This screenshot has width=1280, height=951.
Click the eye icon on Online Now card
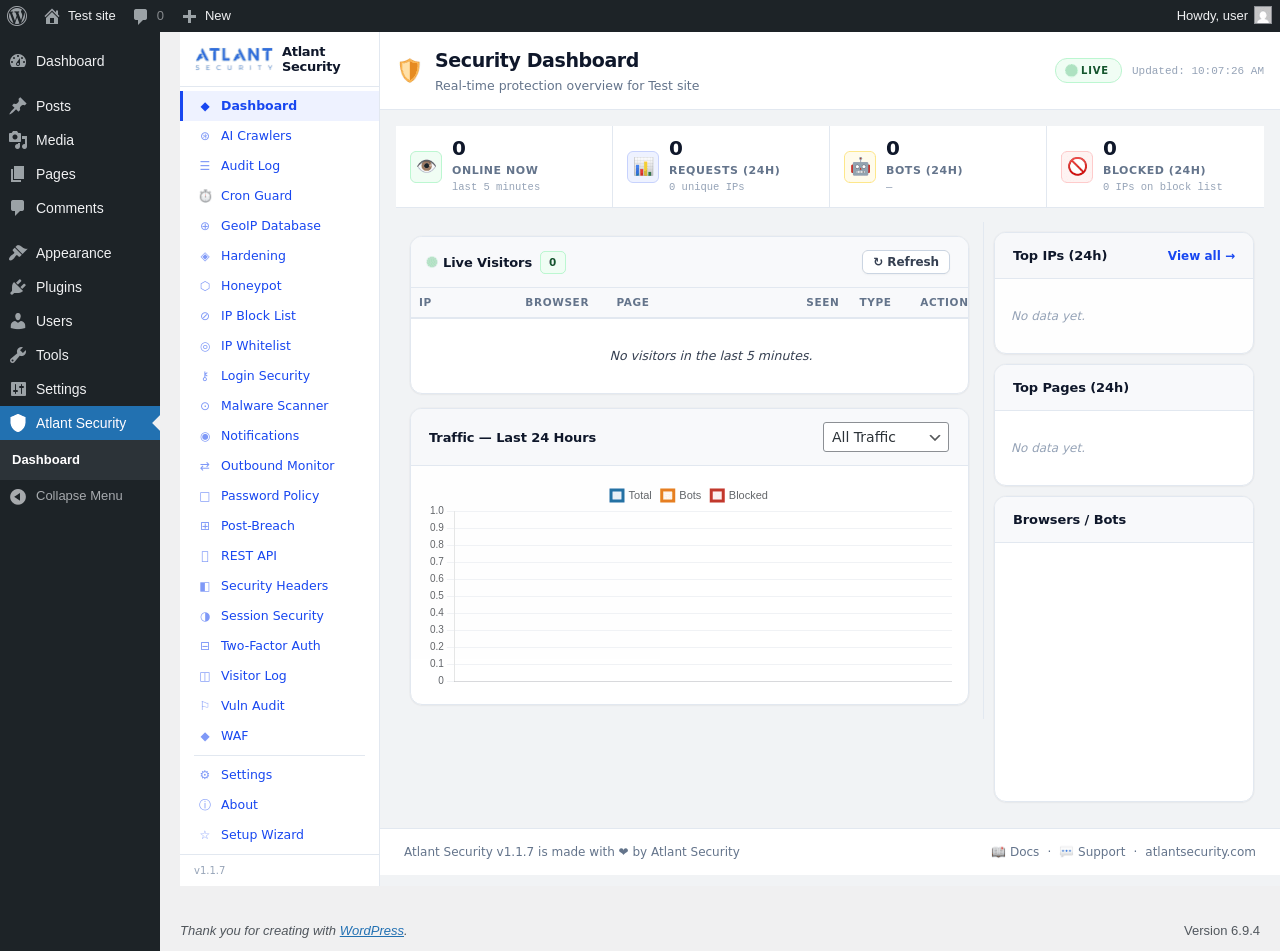426,167
